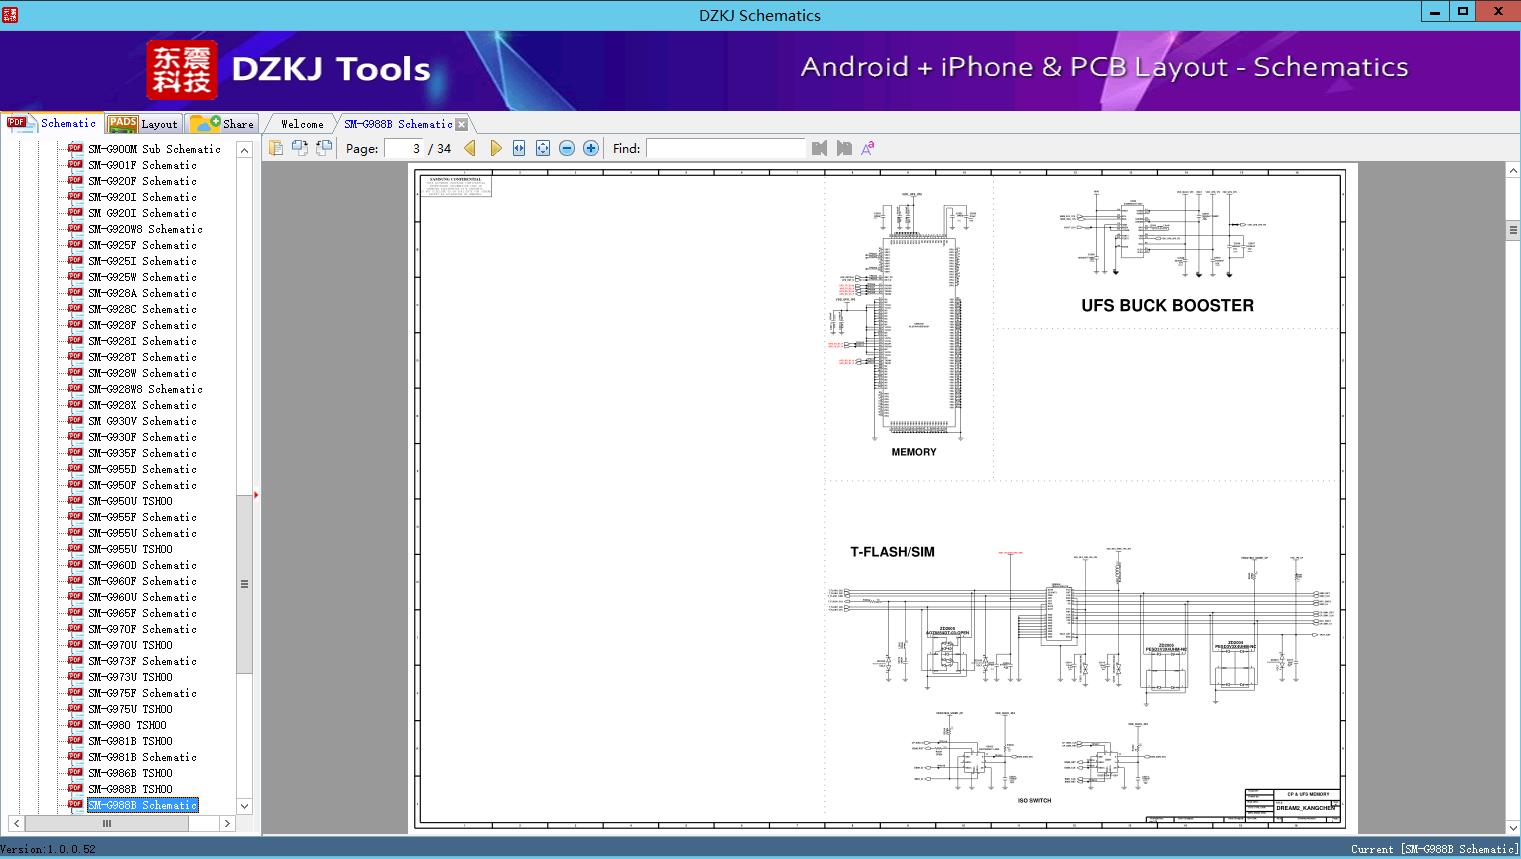Viewport: 1521px width, 859px height.
Task: Click the fit width icon
Action: coord(519,148)
